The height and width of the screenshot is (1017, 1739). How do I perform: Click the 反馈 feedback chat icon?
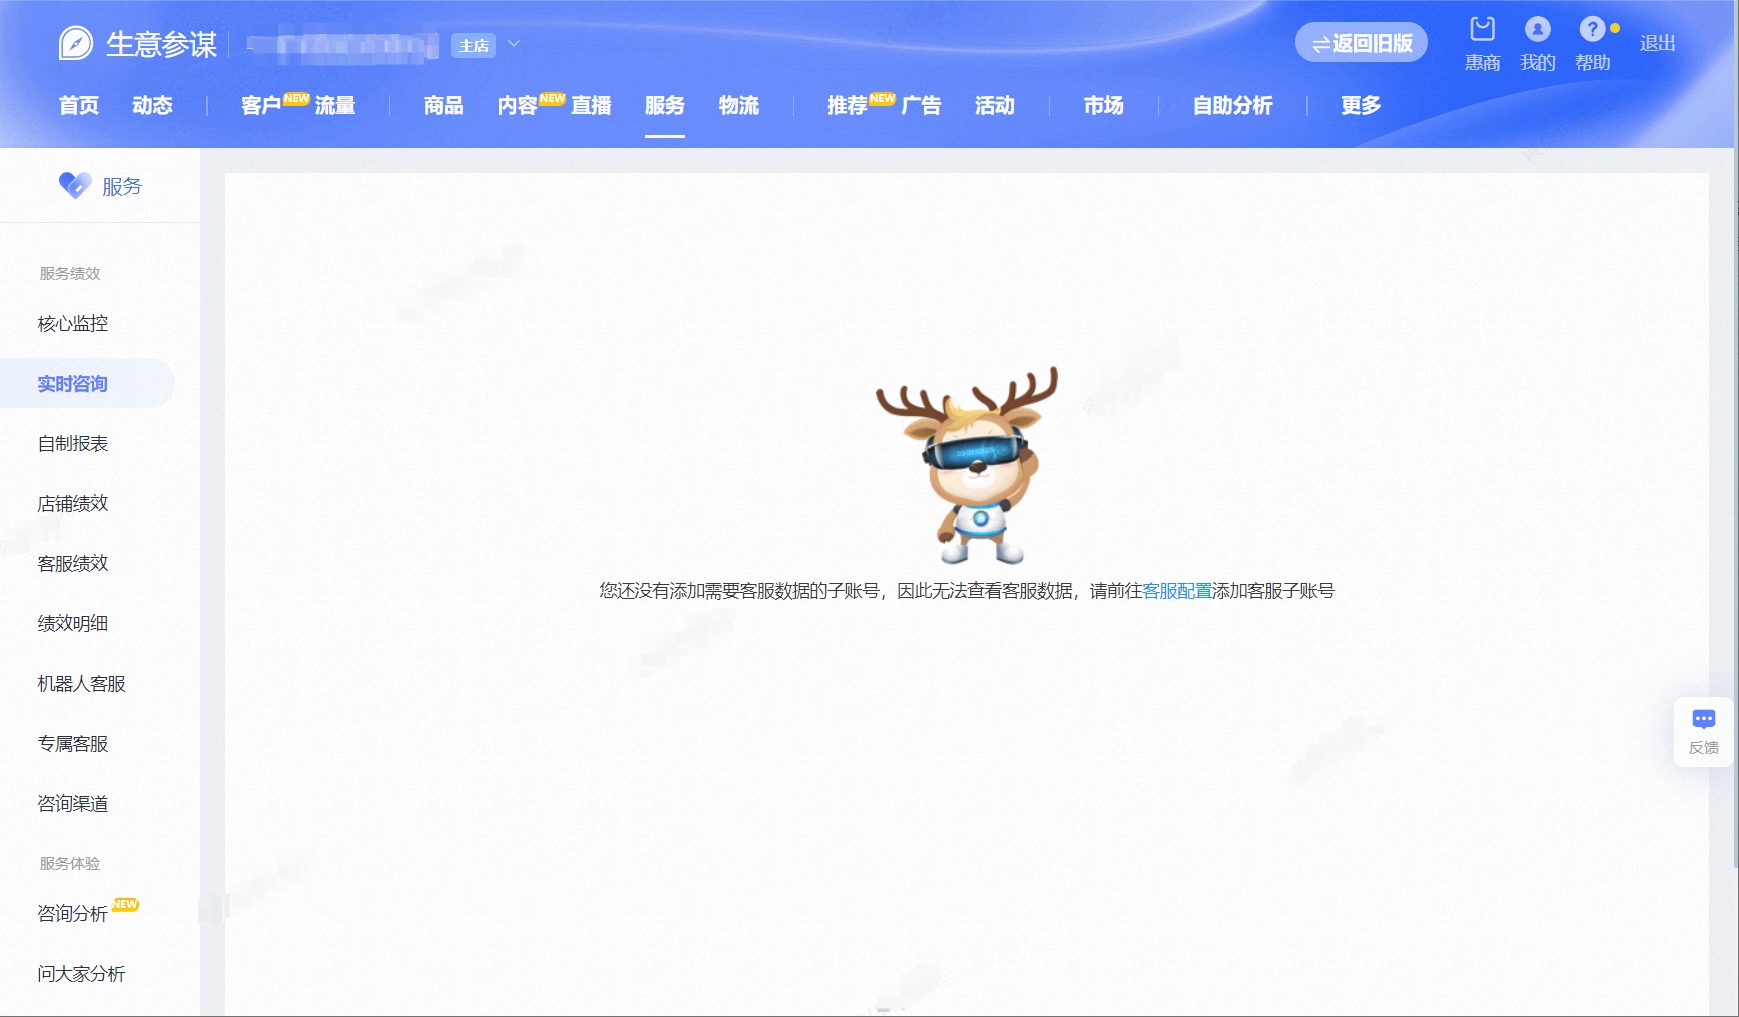[x=1703, y=719]
